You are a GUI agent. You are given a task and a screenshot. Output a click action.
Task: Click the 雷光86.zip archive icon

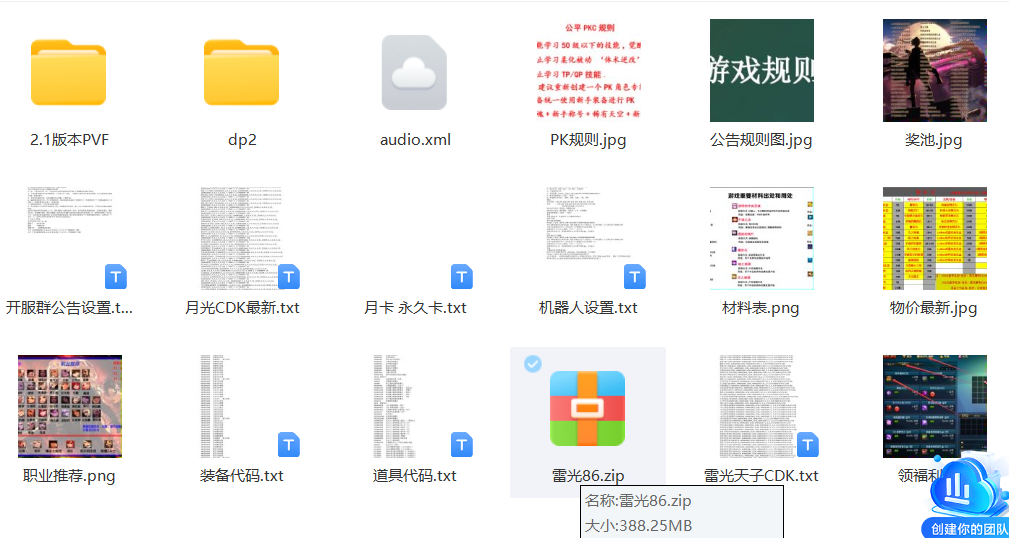click(x=587, y=409)
